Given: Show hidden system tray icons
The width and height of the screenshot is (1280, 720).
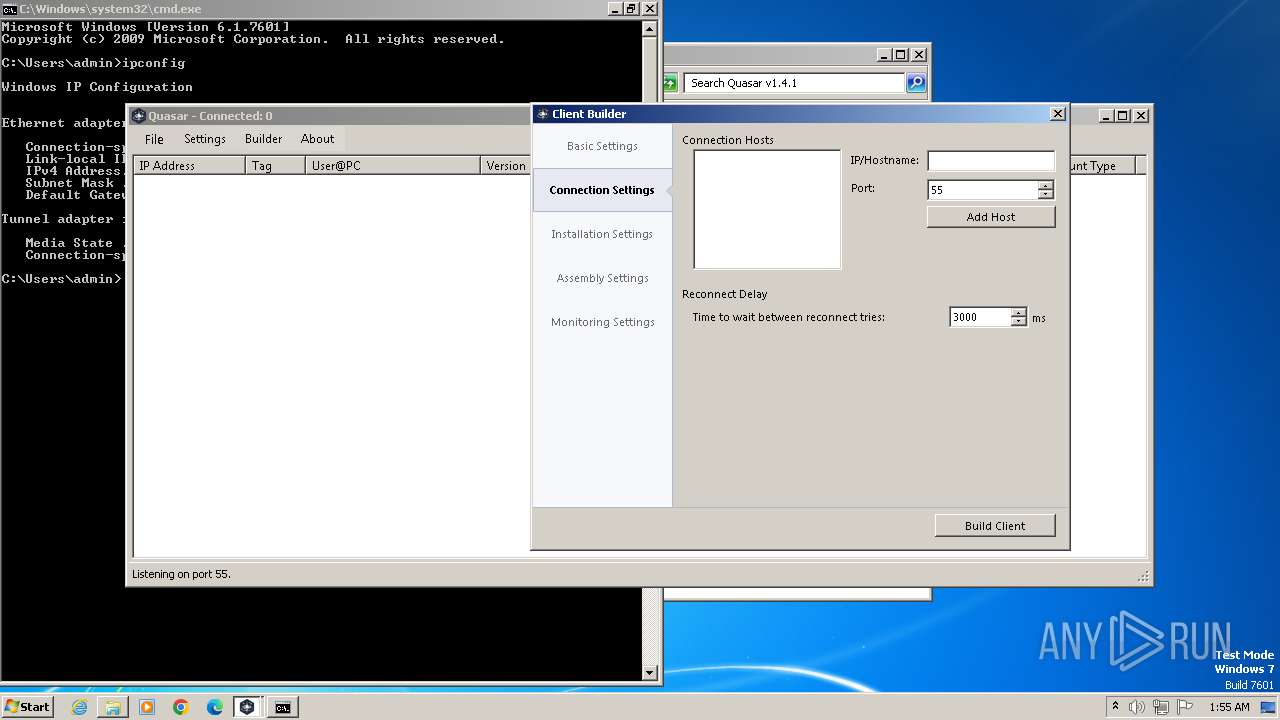Looking at the screenshot, I should coord(1115,707).
